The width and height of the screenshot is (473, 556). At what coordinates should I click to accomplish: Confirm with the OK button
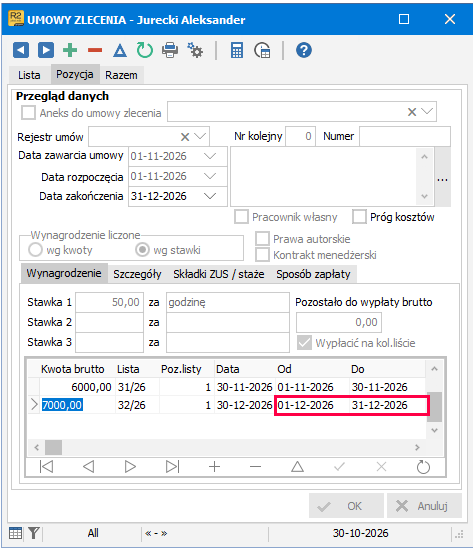pos(346,506)
